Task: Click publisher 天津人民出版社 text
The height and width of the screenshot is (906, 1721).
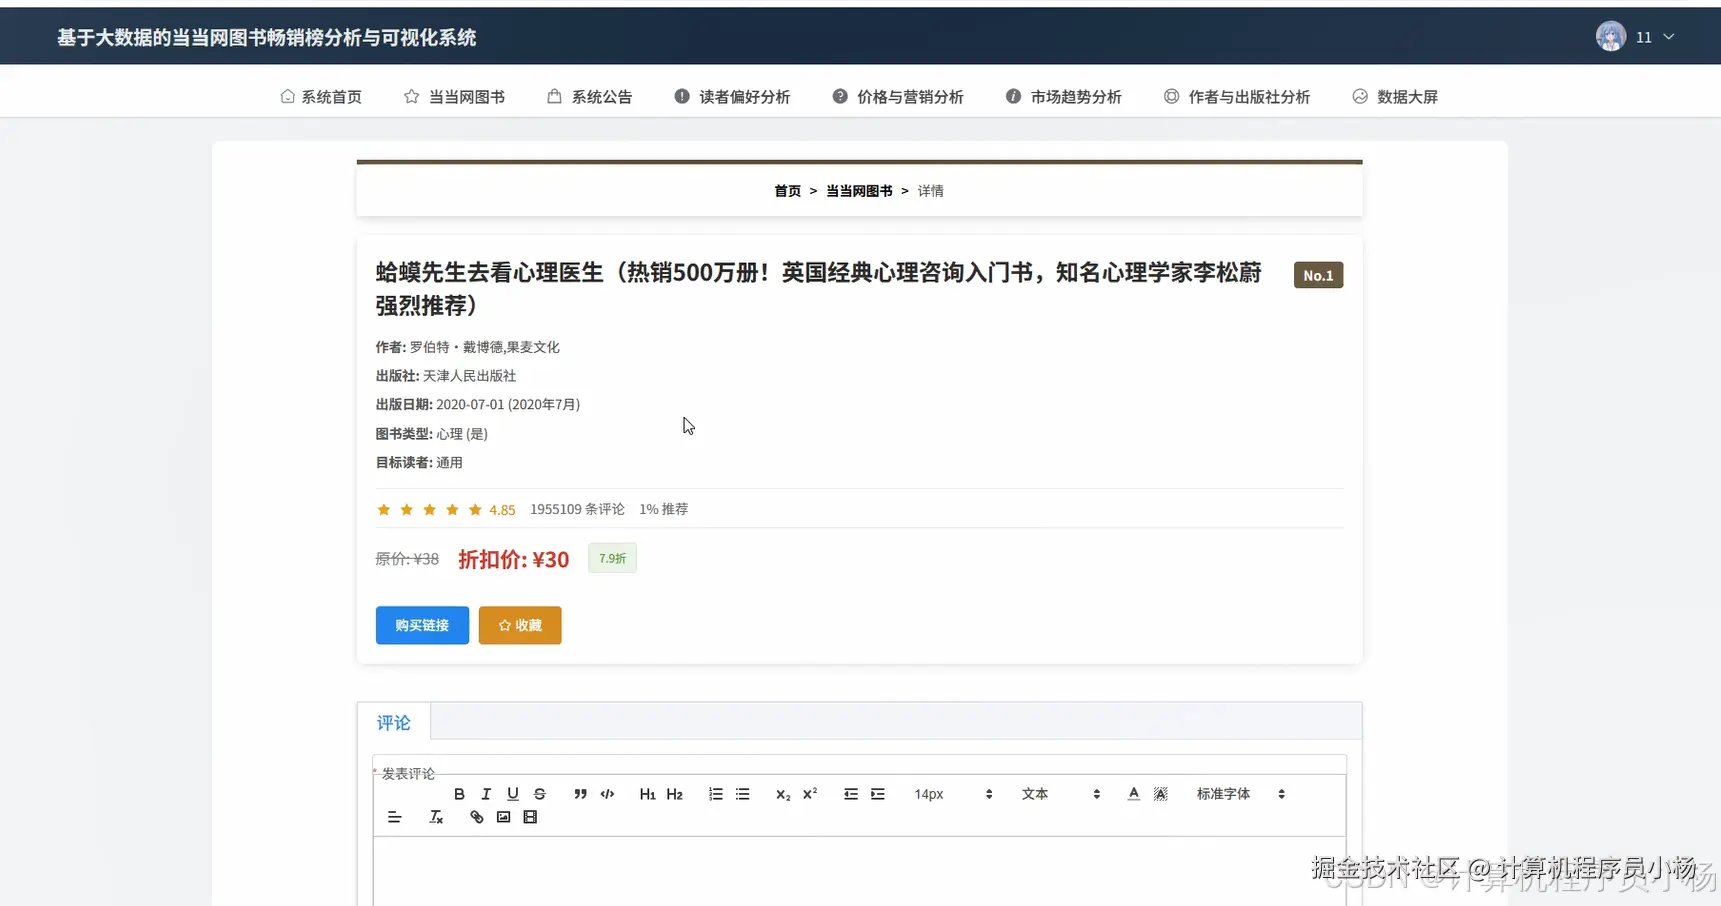Action: click(x=469, y=376)
